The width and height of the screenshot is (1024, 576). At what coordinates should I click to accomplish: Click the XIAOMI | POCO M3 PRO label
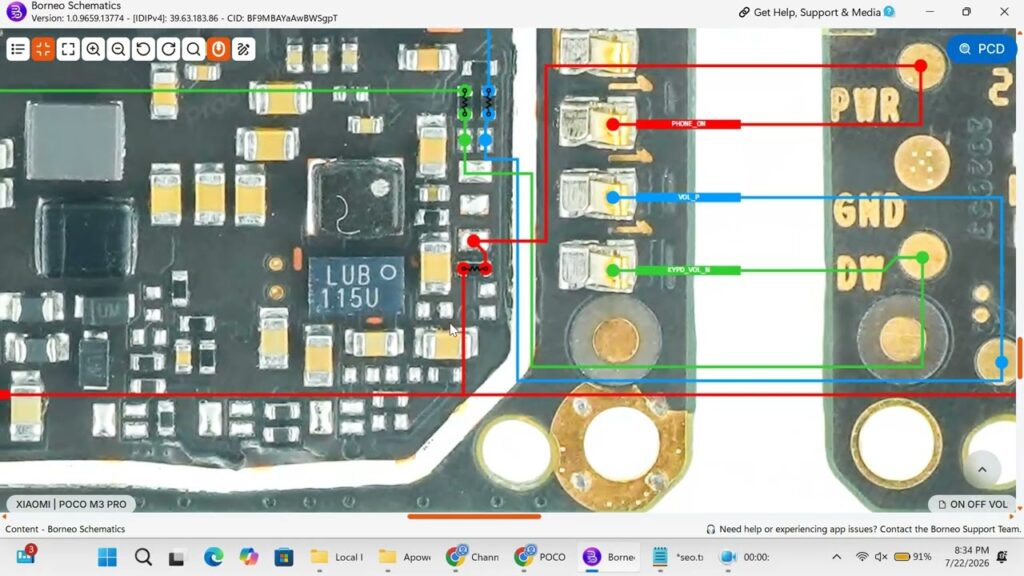point(71,504)
